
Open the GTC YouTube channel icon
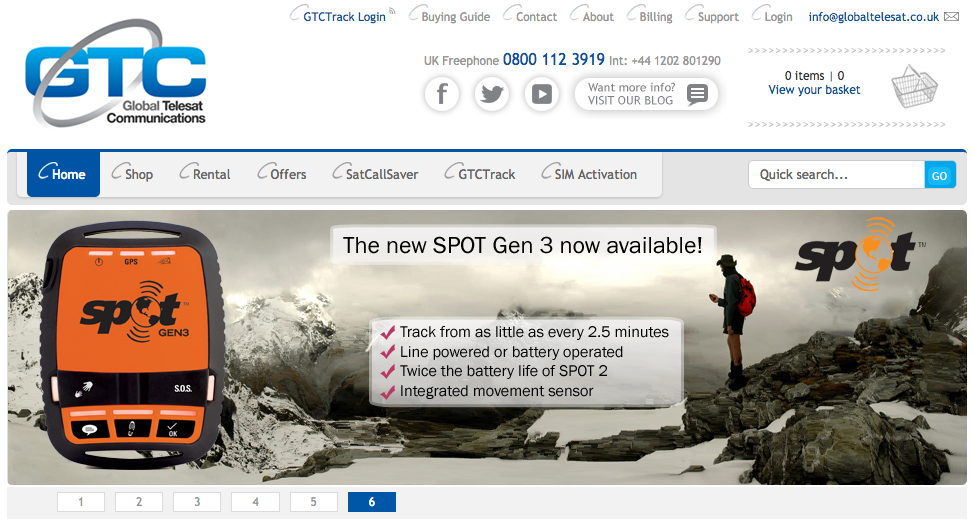pos(542,94)
